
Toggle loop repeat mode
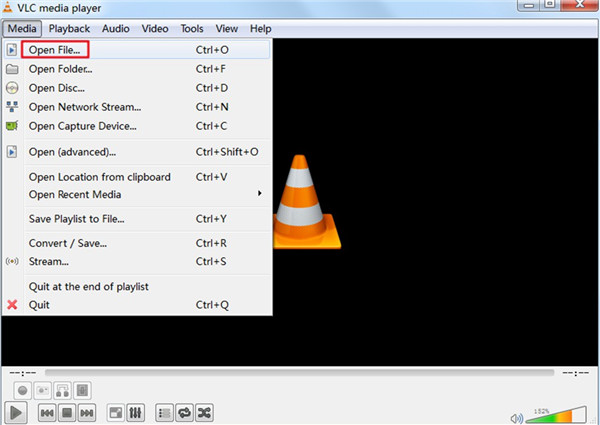point(184,413)
